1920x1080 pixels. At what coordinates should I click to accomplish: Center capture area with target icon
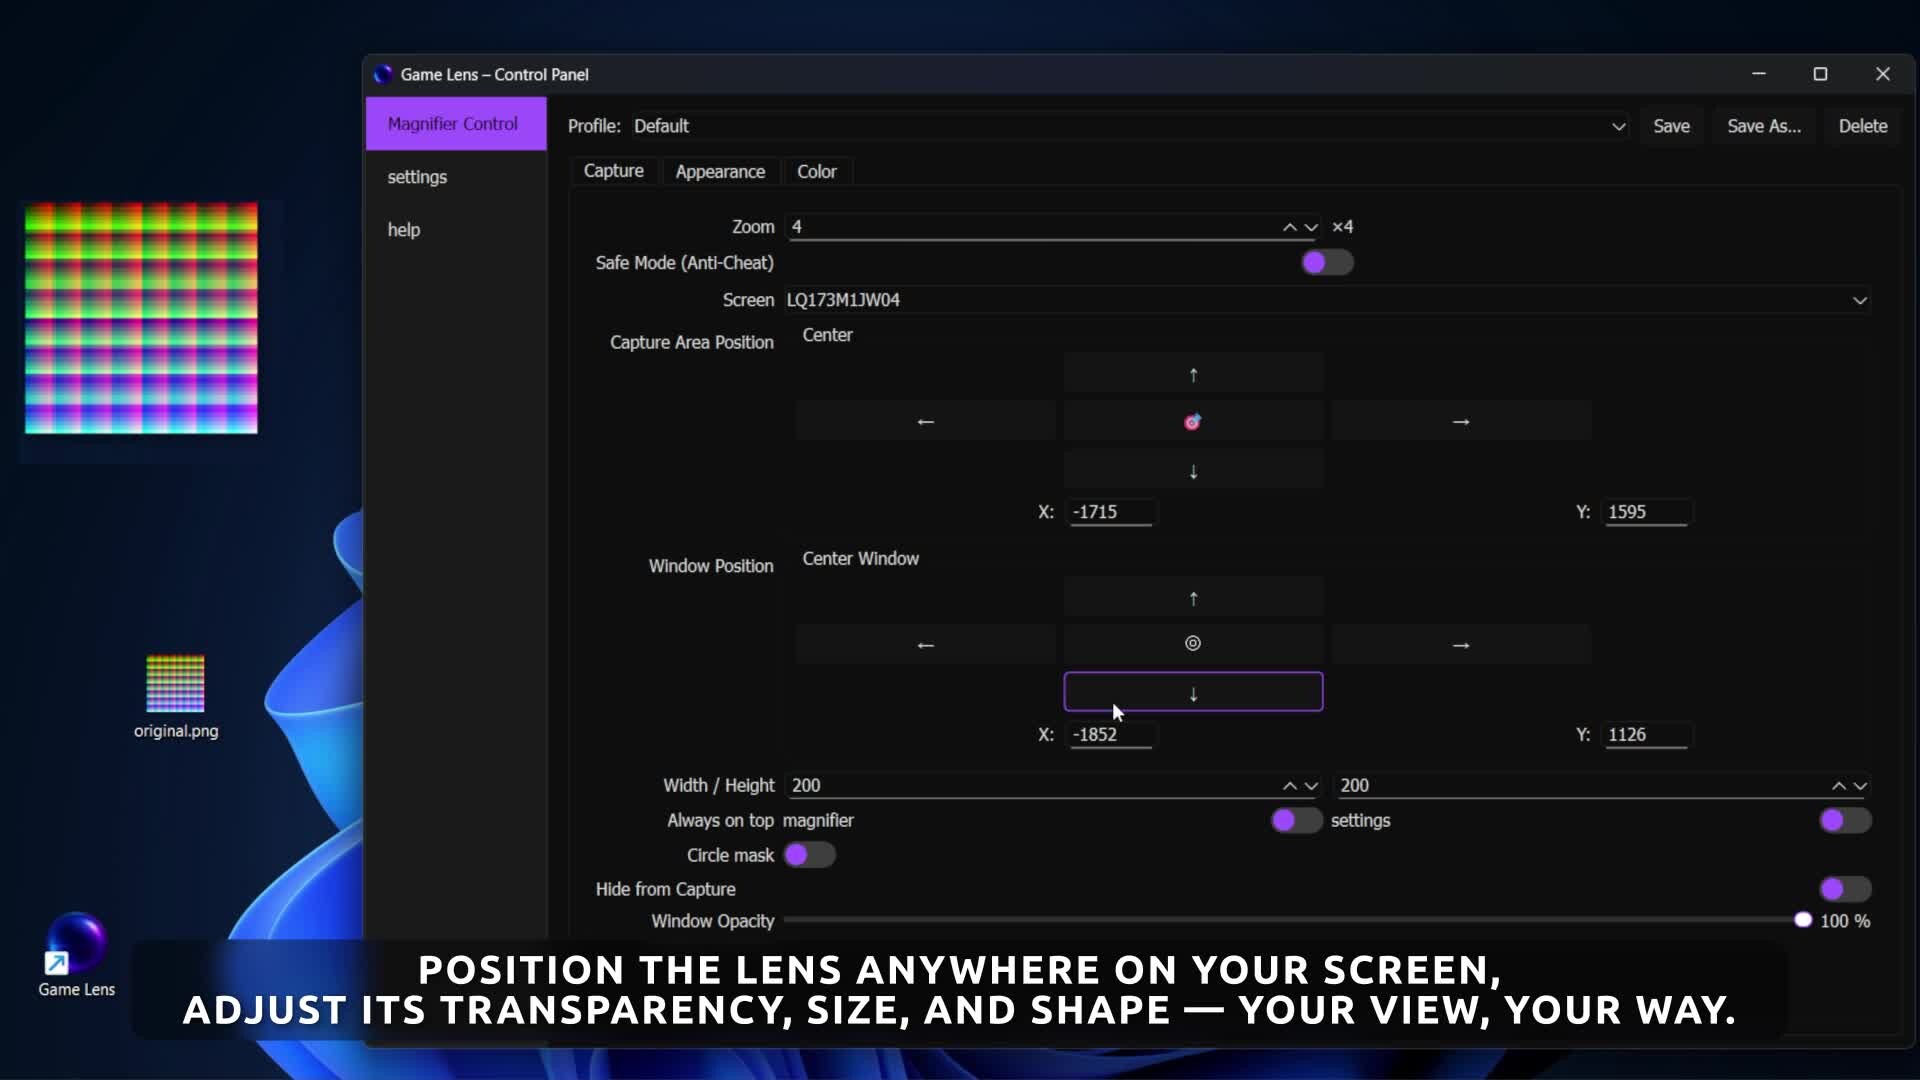(x=1193, y=422)
